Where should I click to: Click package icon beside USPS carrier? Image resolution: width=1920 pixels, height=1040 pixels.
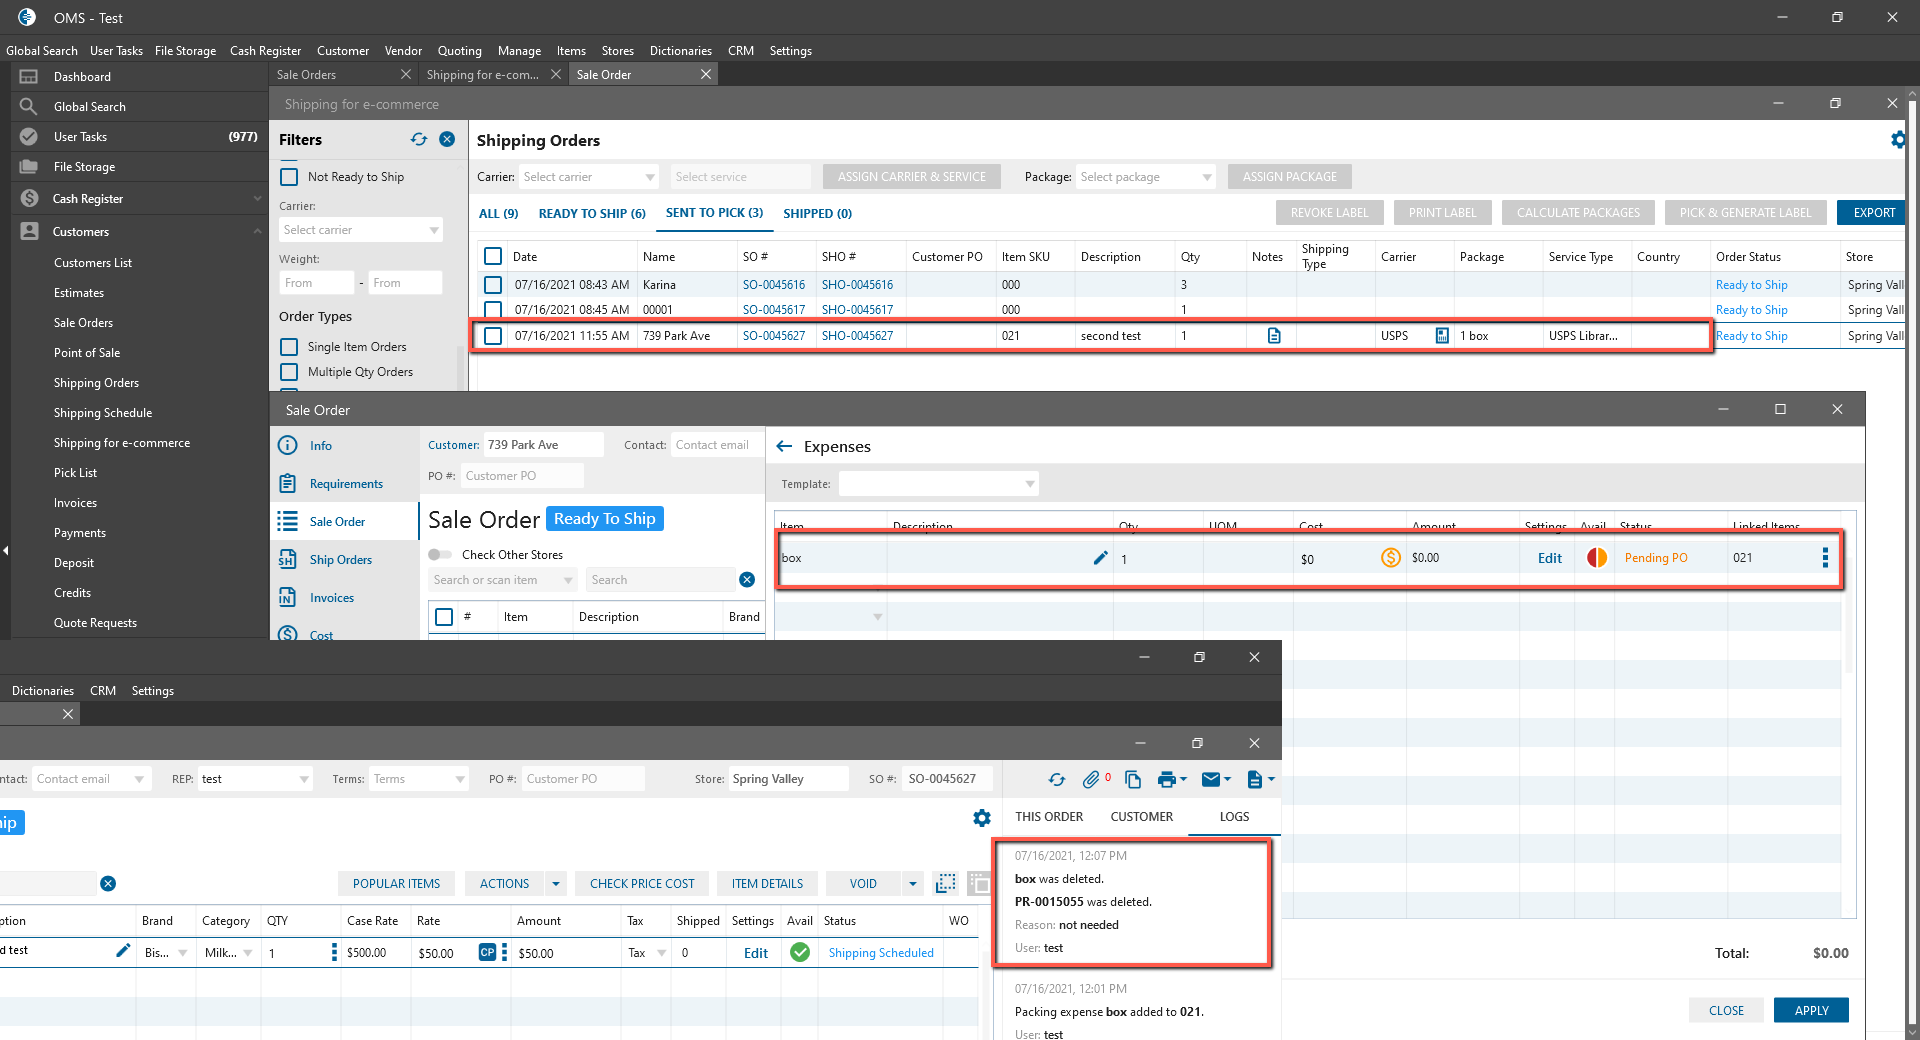pyautogui.click(x=1442, y=336)
